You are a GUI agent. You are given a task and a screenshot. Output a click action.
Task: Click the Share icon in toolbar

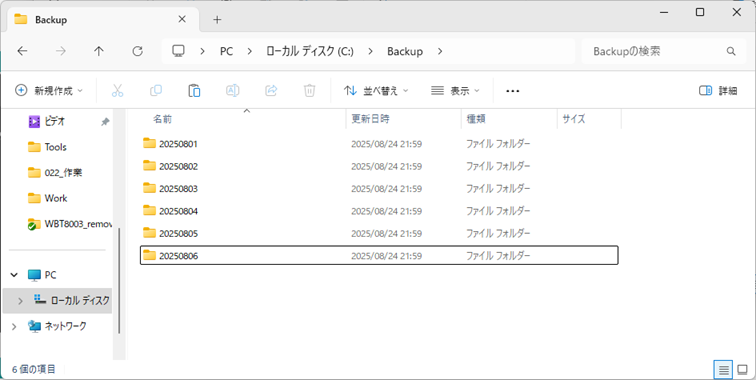tap(271, 91)
